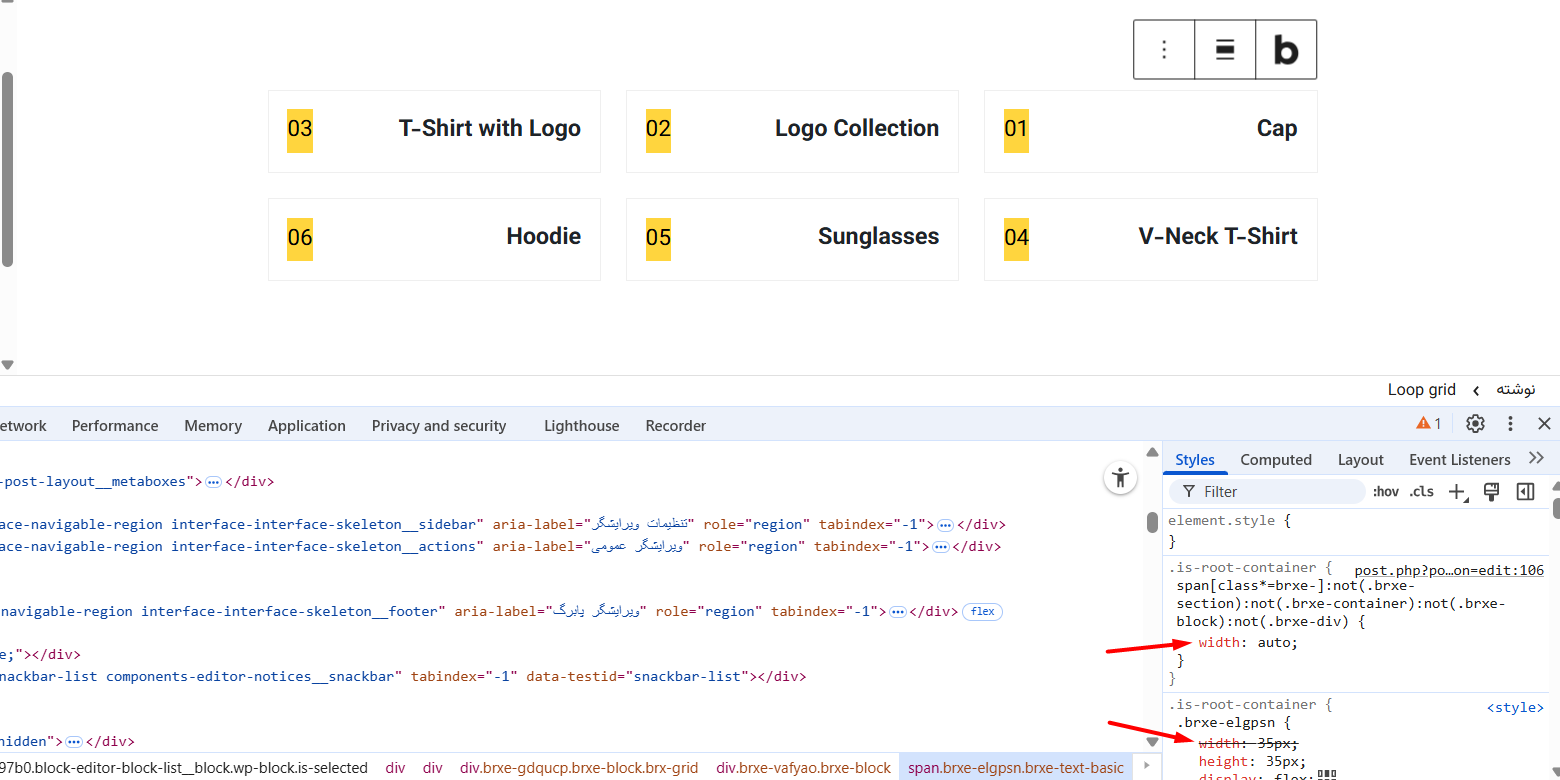The height and width of the screenshot is (780, 1560).
Task: Open DevTools settings gear
Action: click(1475, 424)
